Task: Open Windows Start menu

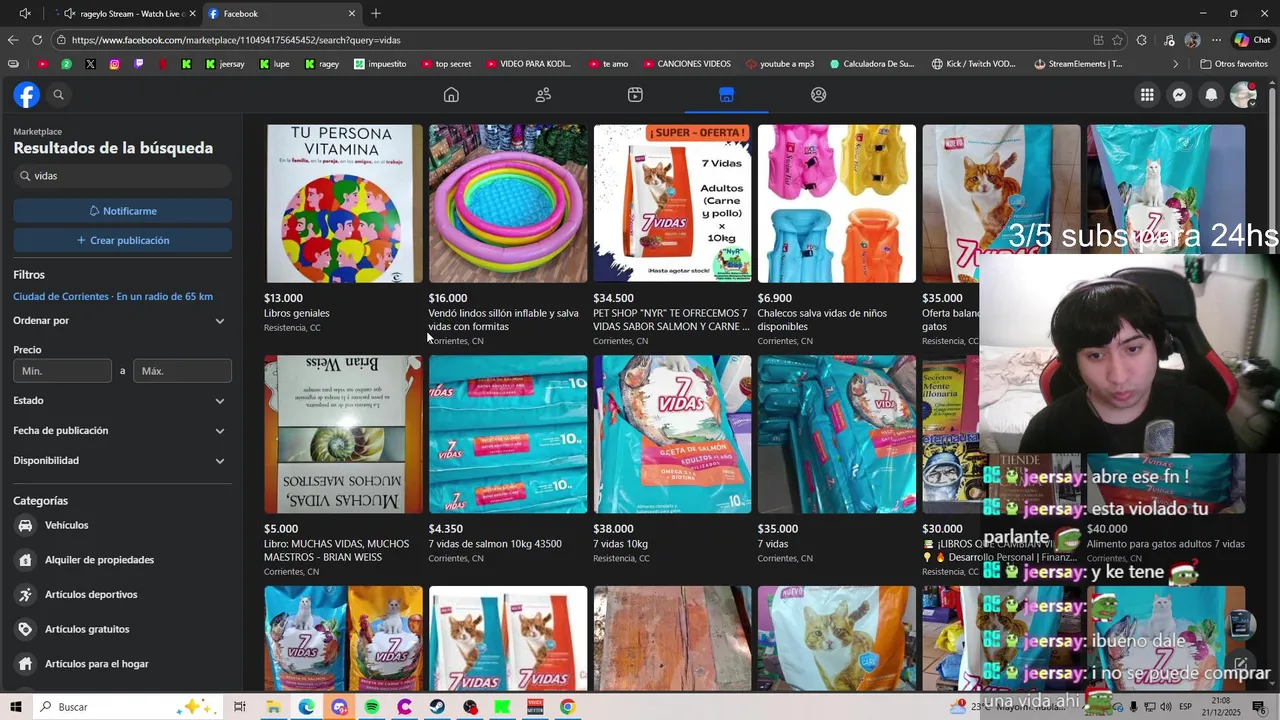Action: click(x=16, y=707)
